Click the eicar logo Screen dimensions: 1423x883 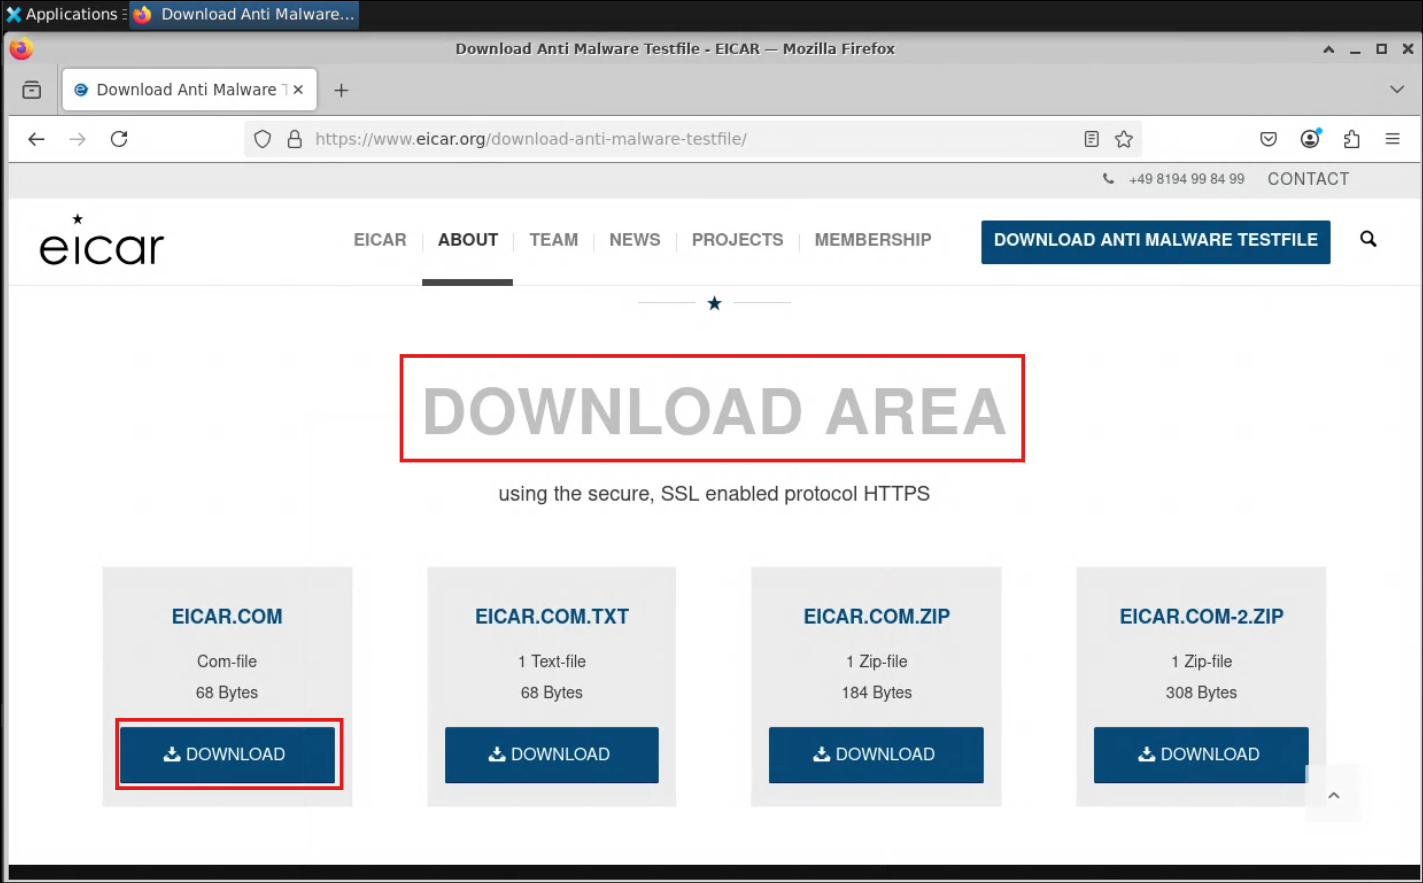[101, 241]
